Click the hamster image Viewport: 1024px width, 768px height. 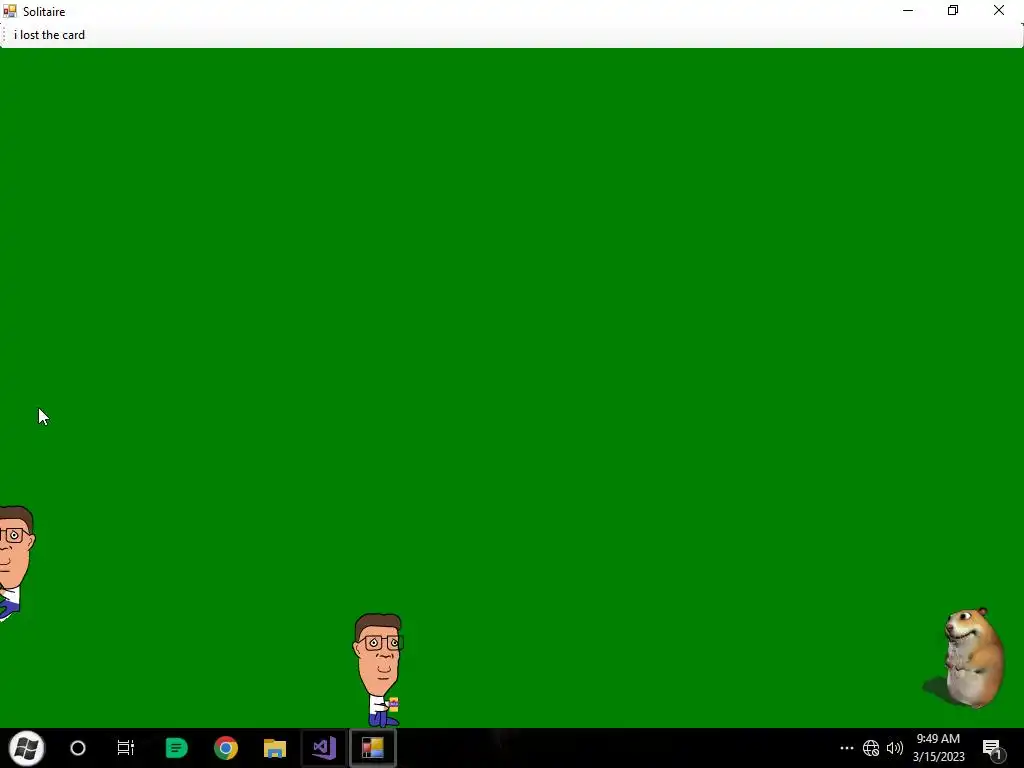(x=965, y=658)
